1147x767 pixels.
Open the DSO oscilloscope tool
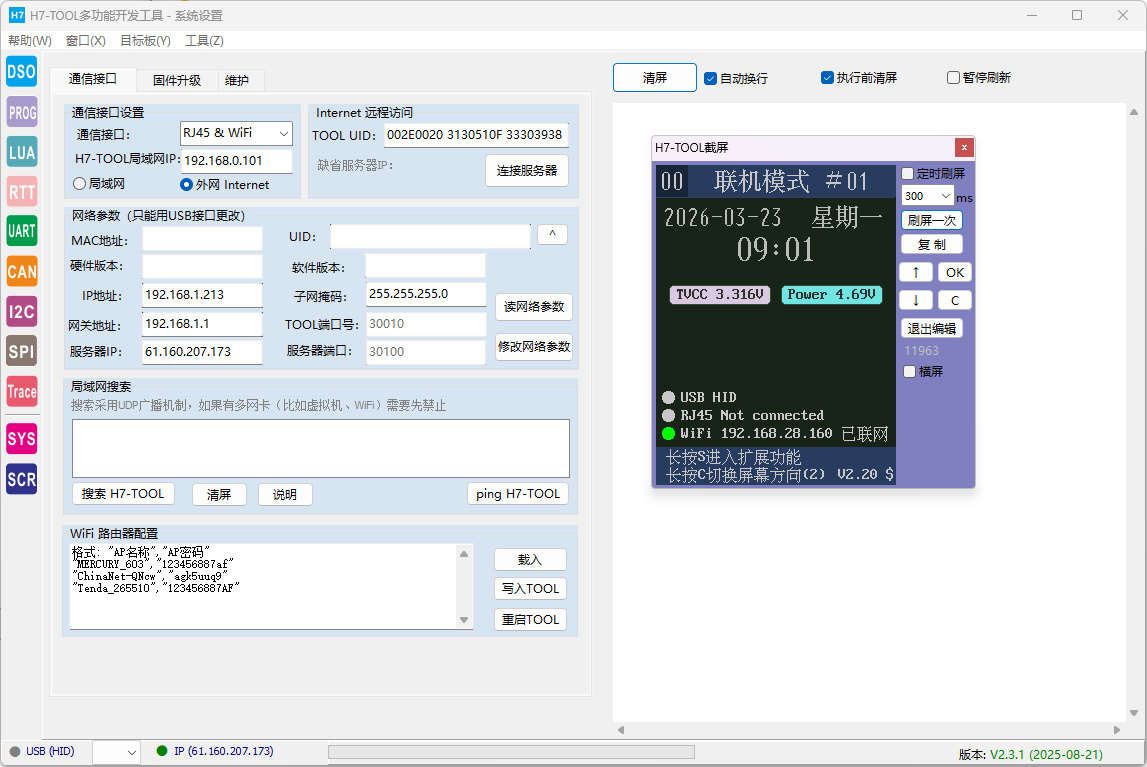[22, 71]
